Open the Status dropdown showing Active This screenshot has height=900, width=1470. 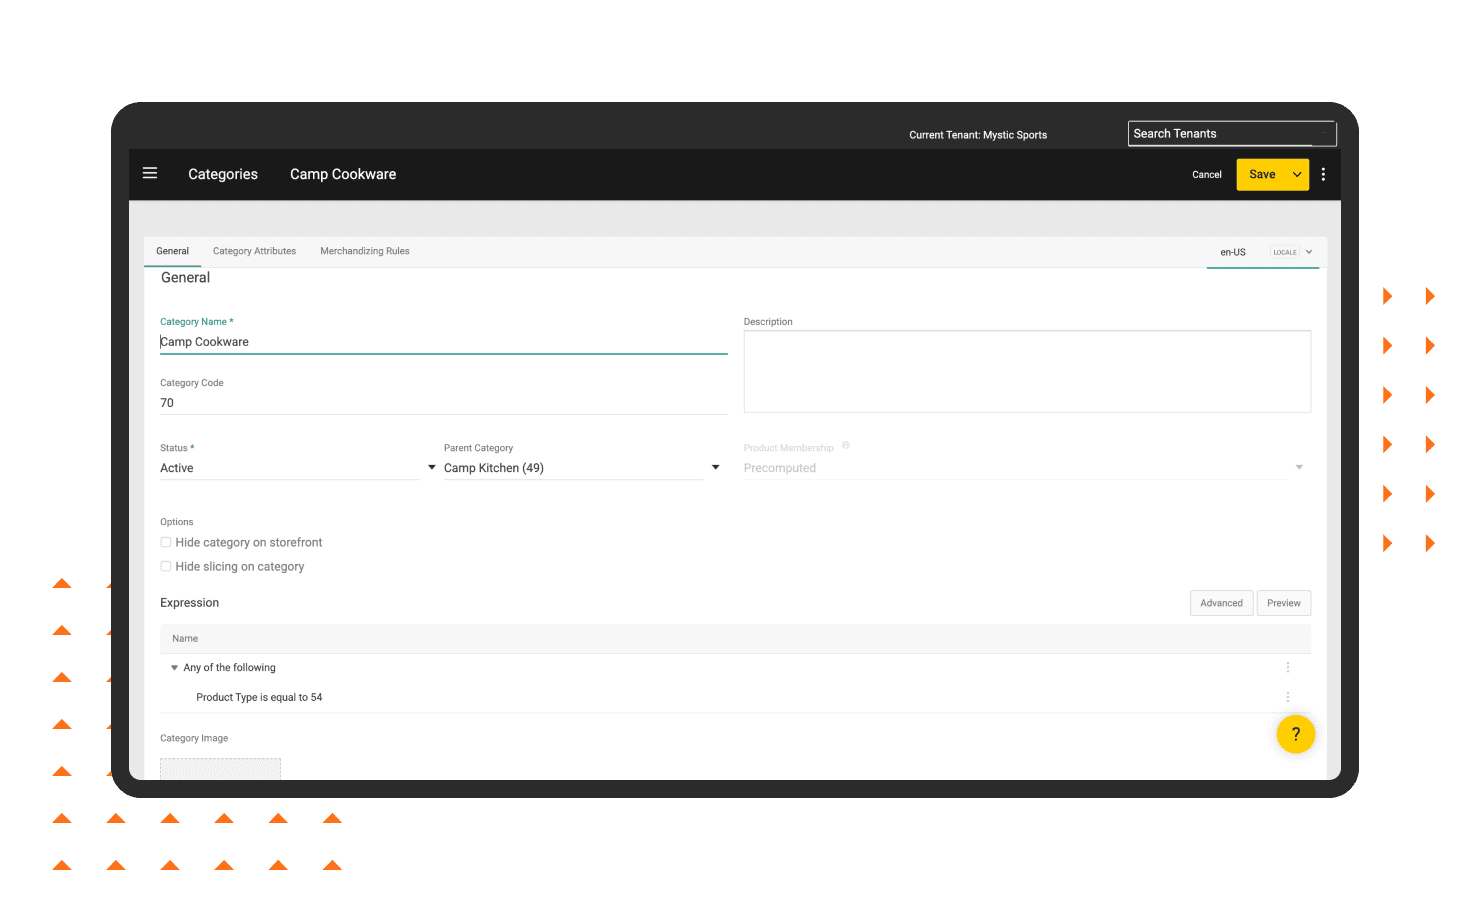(x=298, y=468)
